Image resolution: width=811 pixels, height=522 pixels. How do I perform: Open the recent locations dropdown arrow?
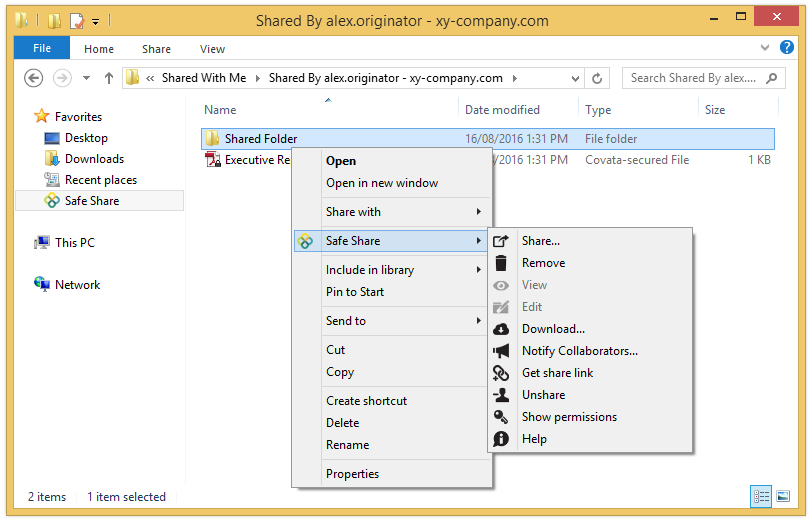pos(86,78)
